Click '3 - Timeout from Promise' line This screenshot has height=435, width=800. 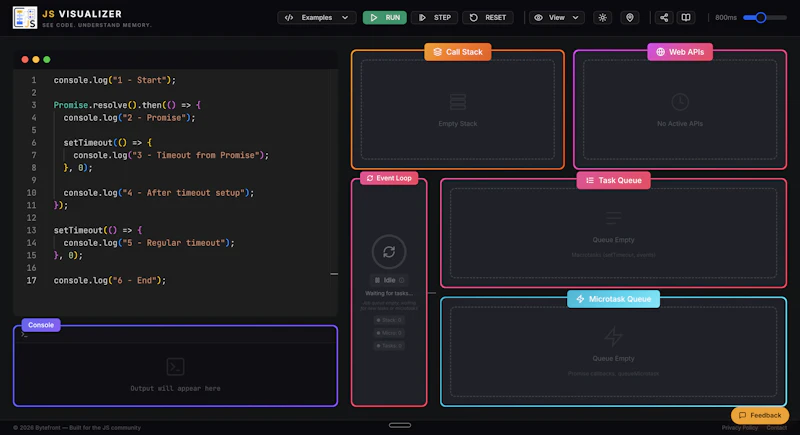[171, 155]
